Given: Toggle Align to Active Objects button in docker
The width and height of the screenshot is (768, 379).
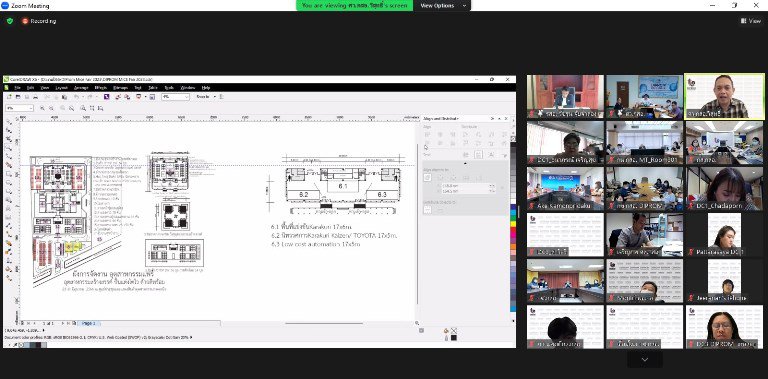Looking at the screenshot, I should point(427,178).
